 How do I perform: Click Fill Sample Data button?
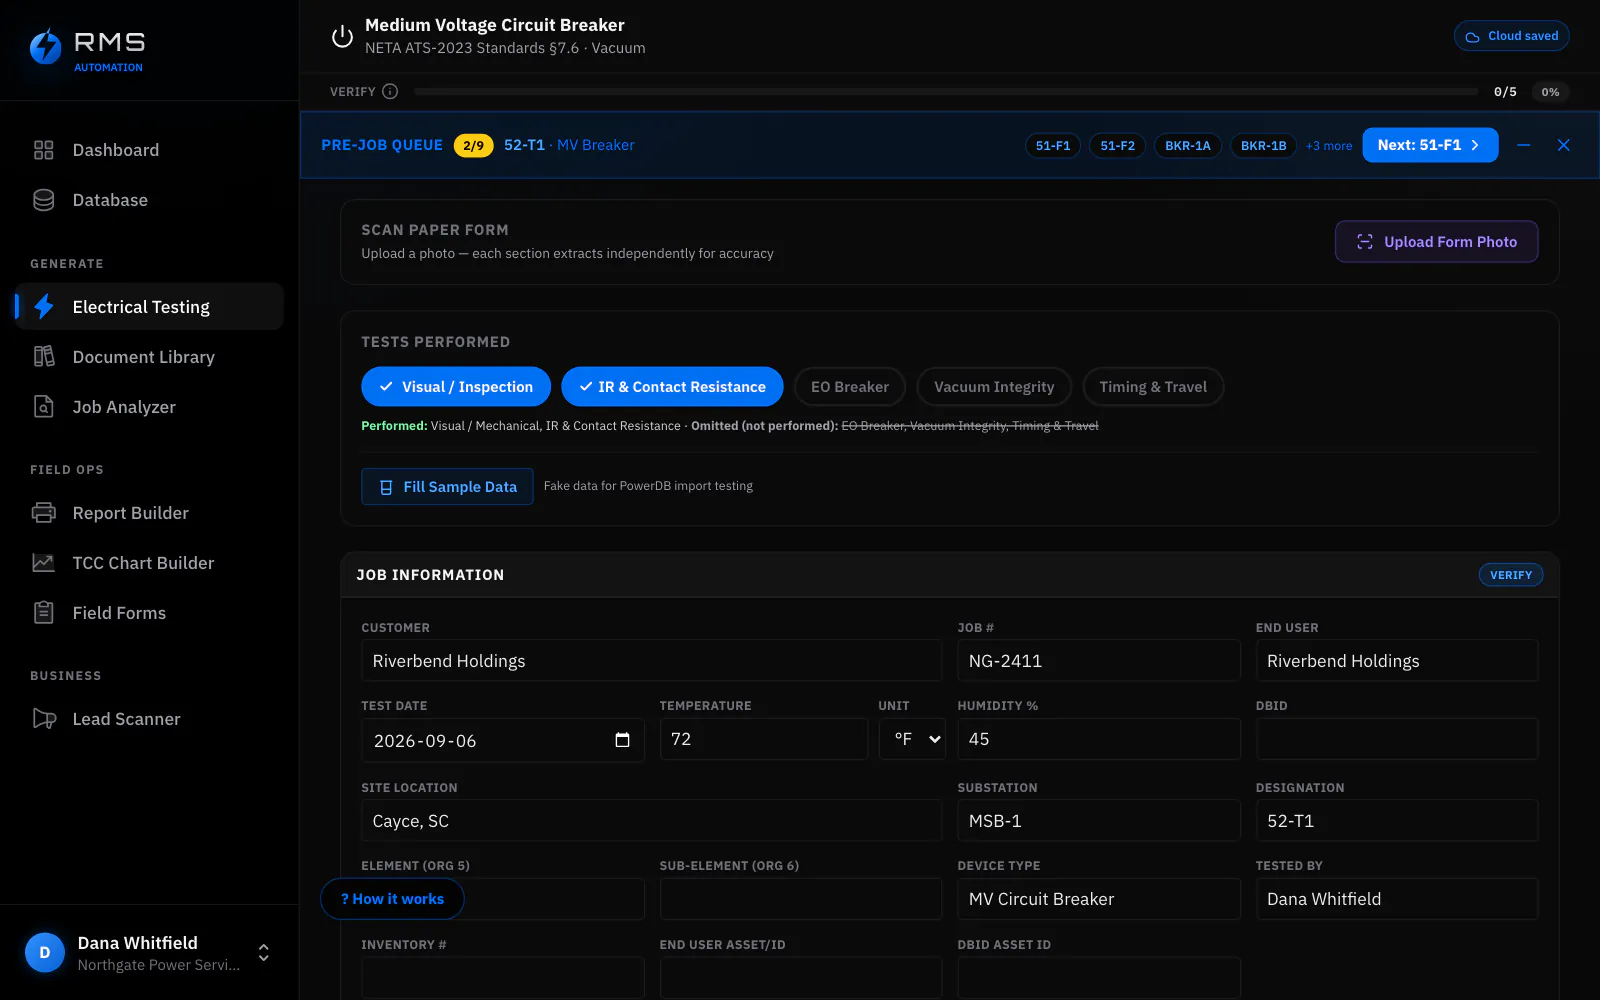[x=447, y=487]
